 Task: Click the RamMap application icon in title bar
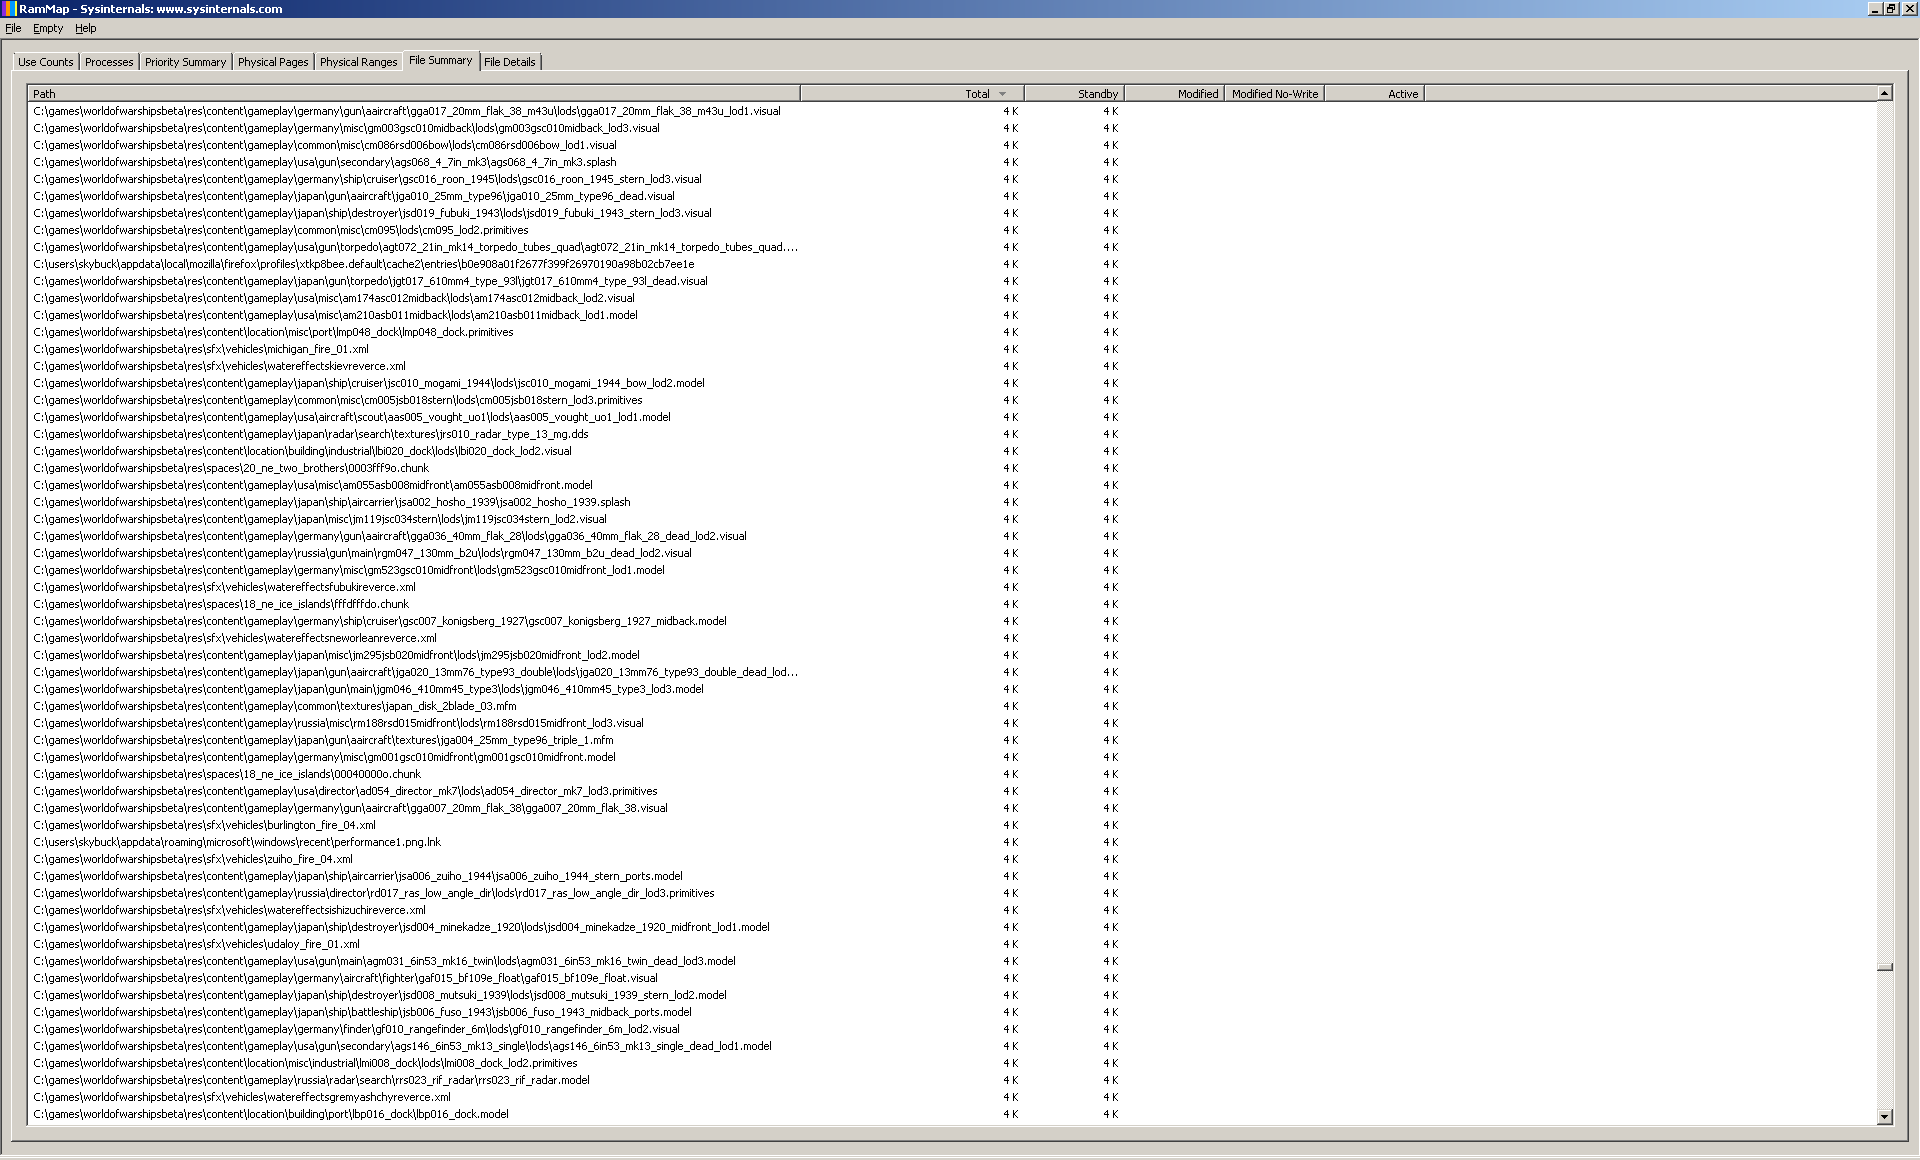[9, 9]
